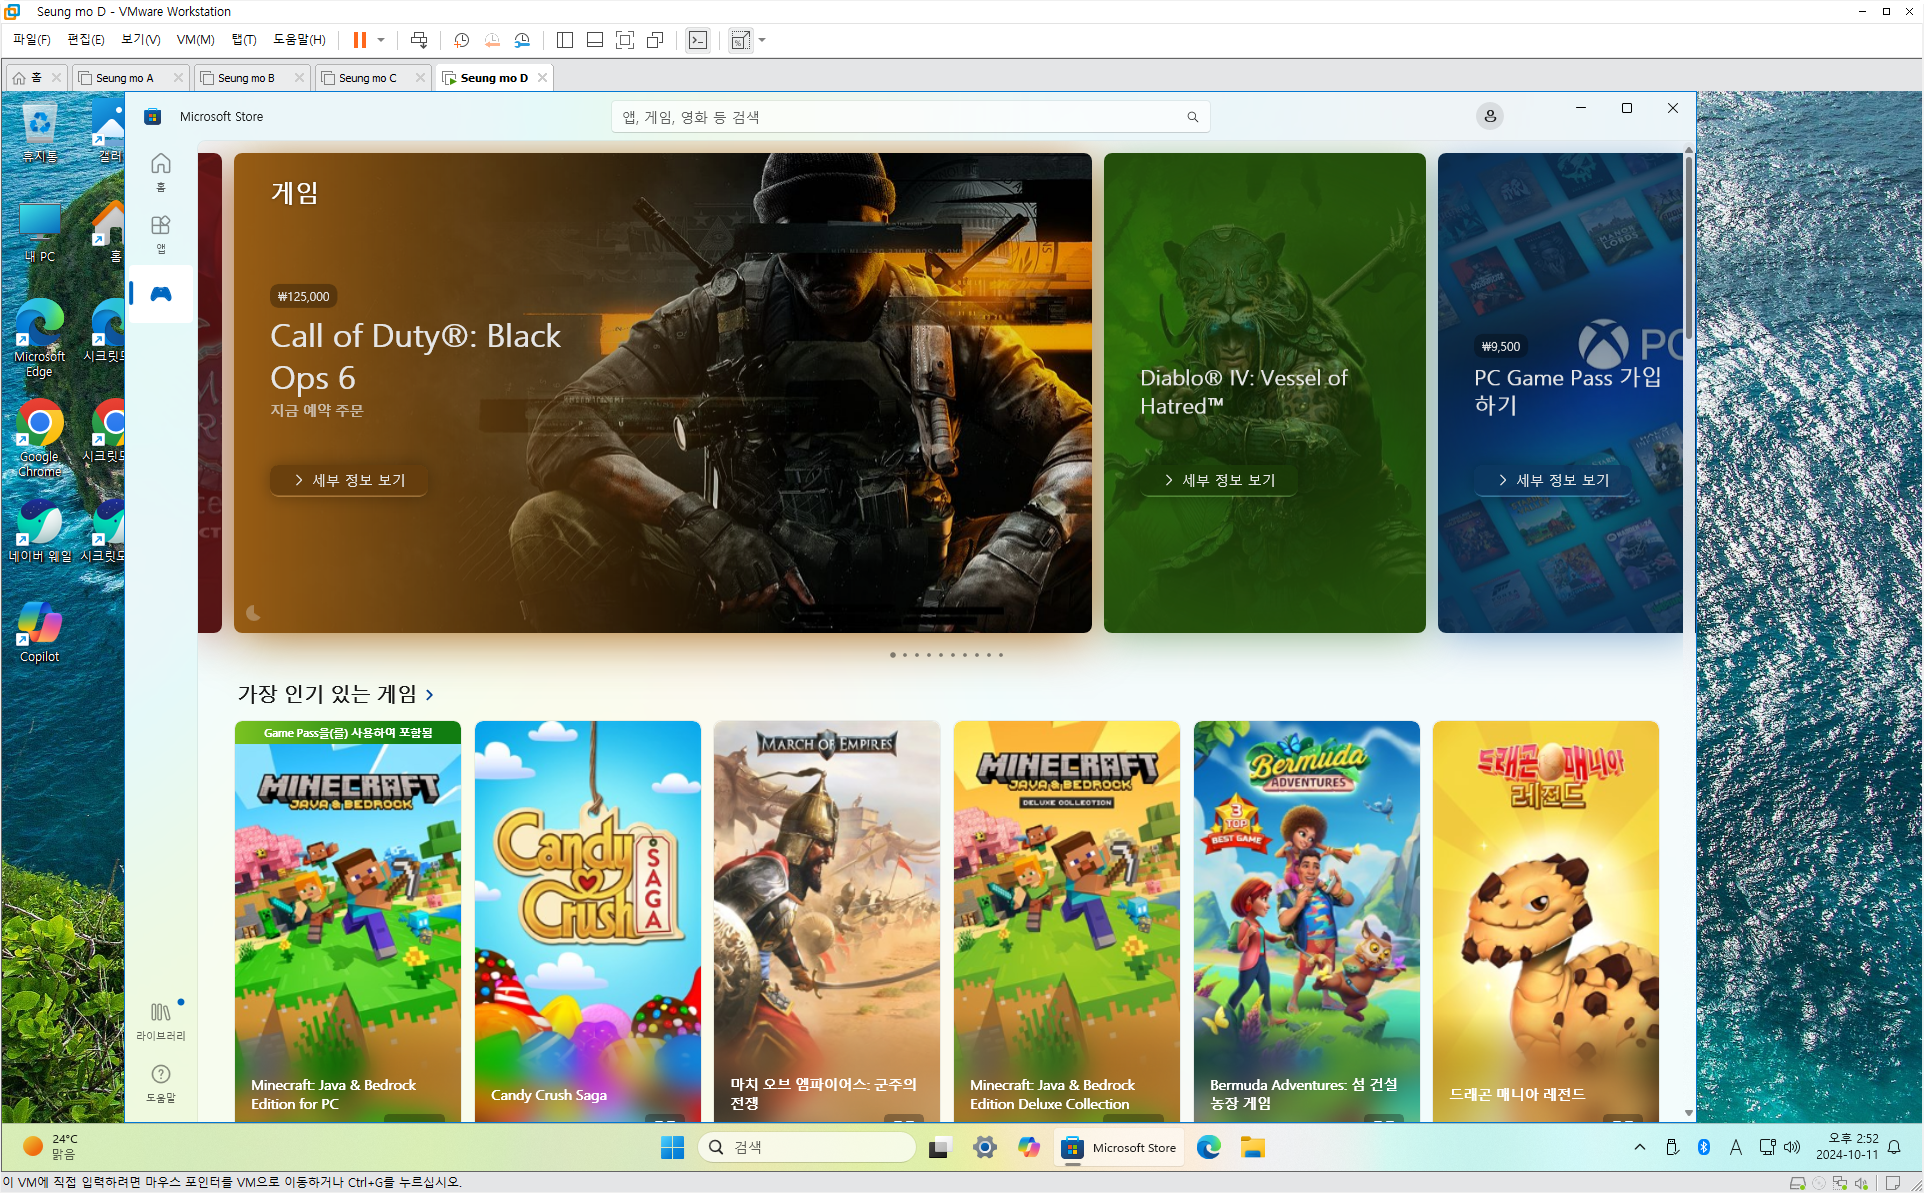Click the Microsoft Store logo icon

153,116
